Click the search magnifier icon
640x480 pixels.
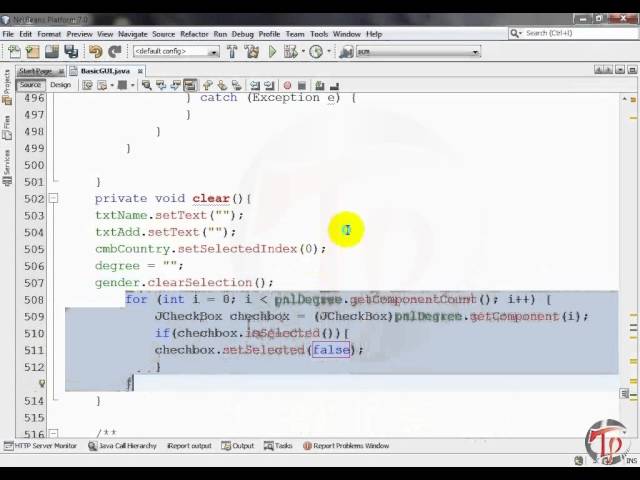[514, 33]
